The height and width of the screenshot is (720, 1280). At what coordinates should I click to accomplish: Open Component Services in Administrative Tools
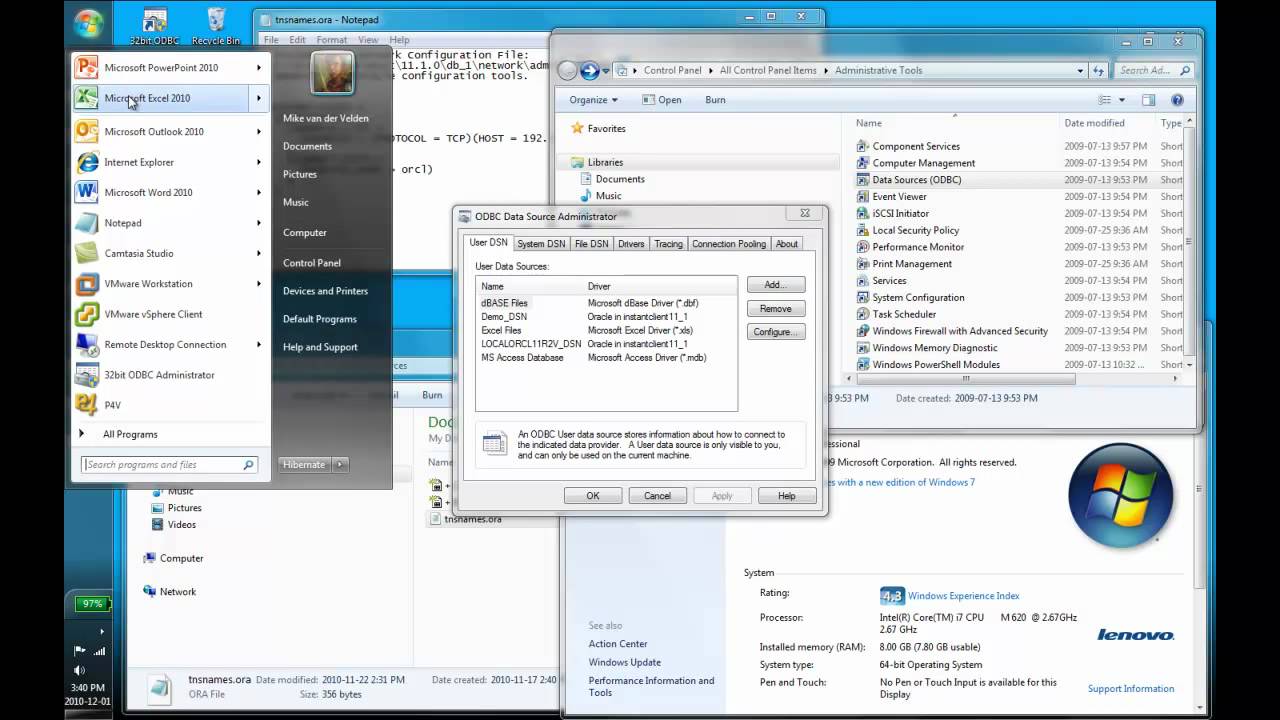point(915,146)
